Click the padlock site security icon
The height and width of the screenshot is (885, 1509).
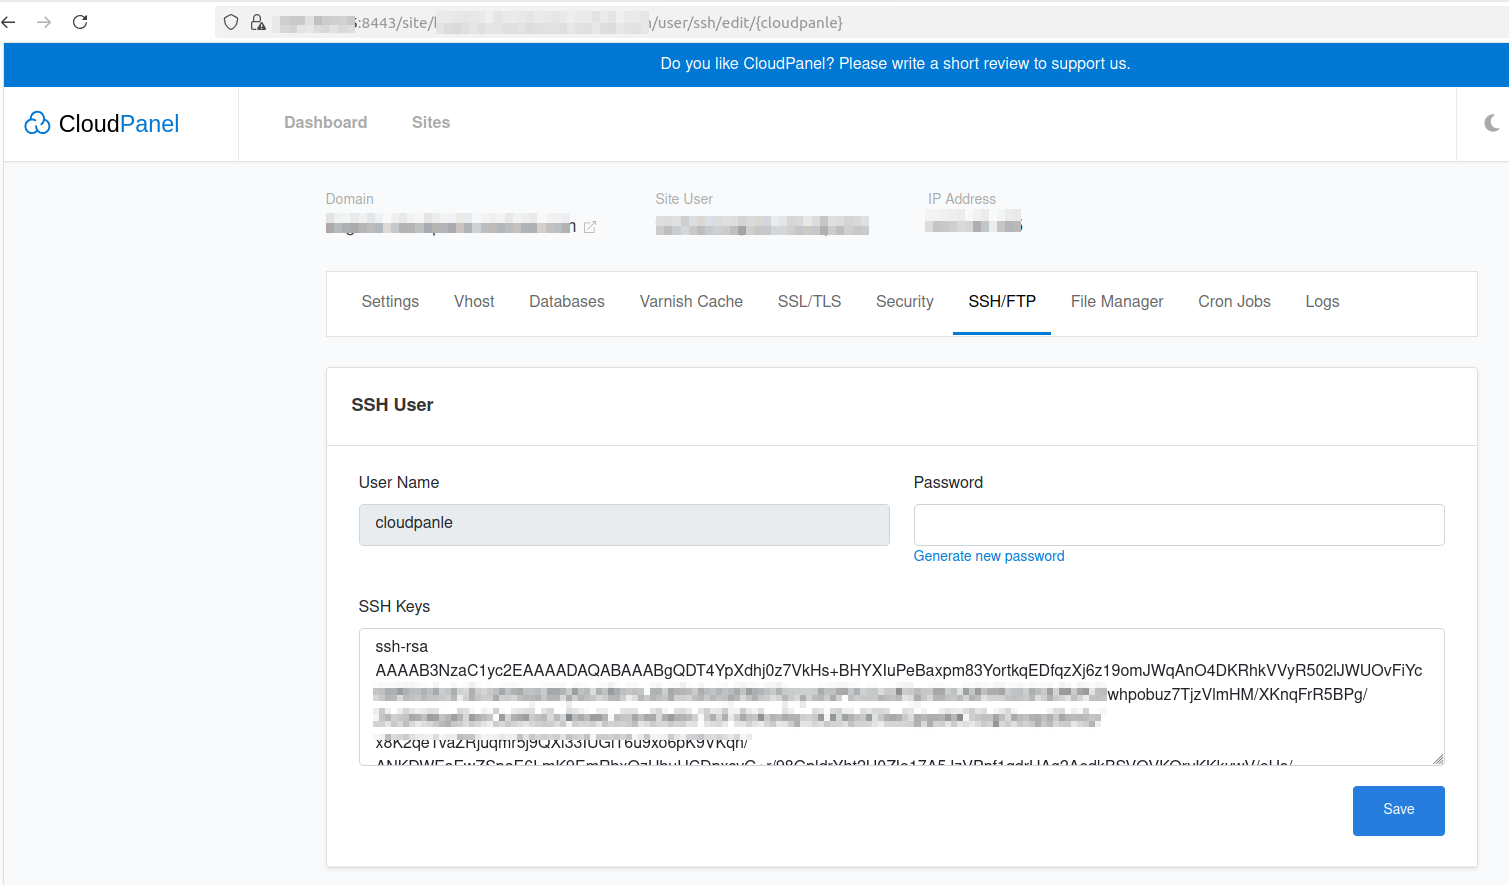(x=258, y=22)
